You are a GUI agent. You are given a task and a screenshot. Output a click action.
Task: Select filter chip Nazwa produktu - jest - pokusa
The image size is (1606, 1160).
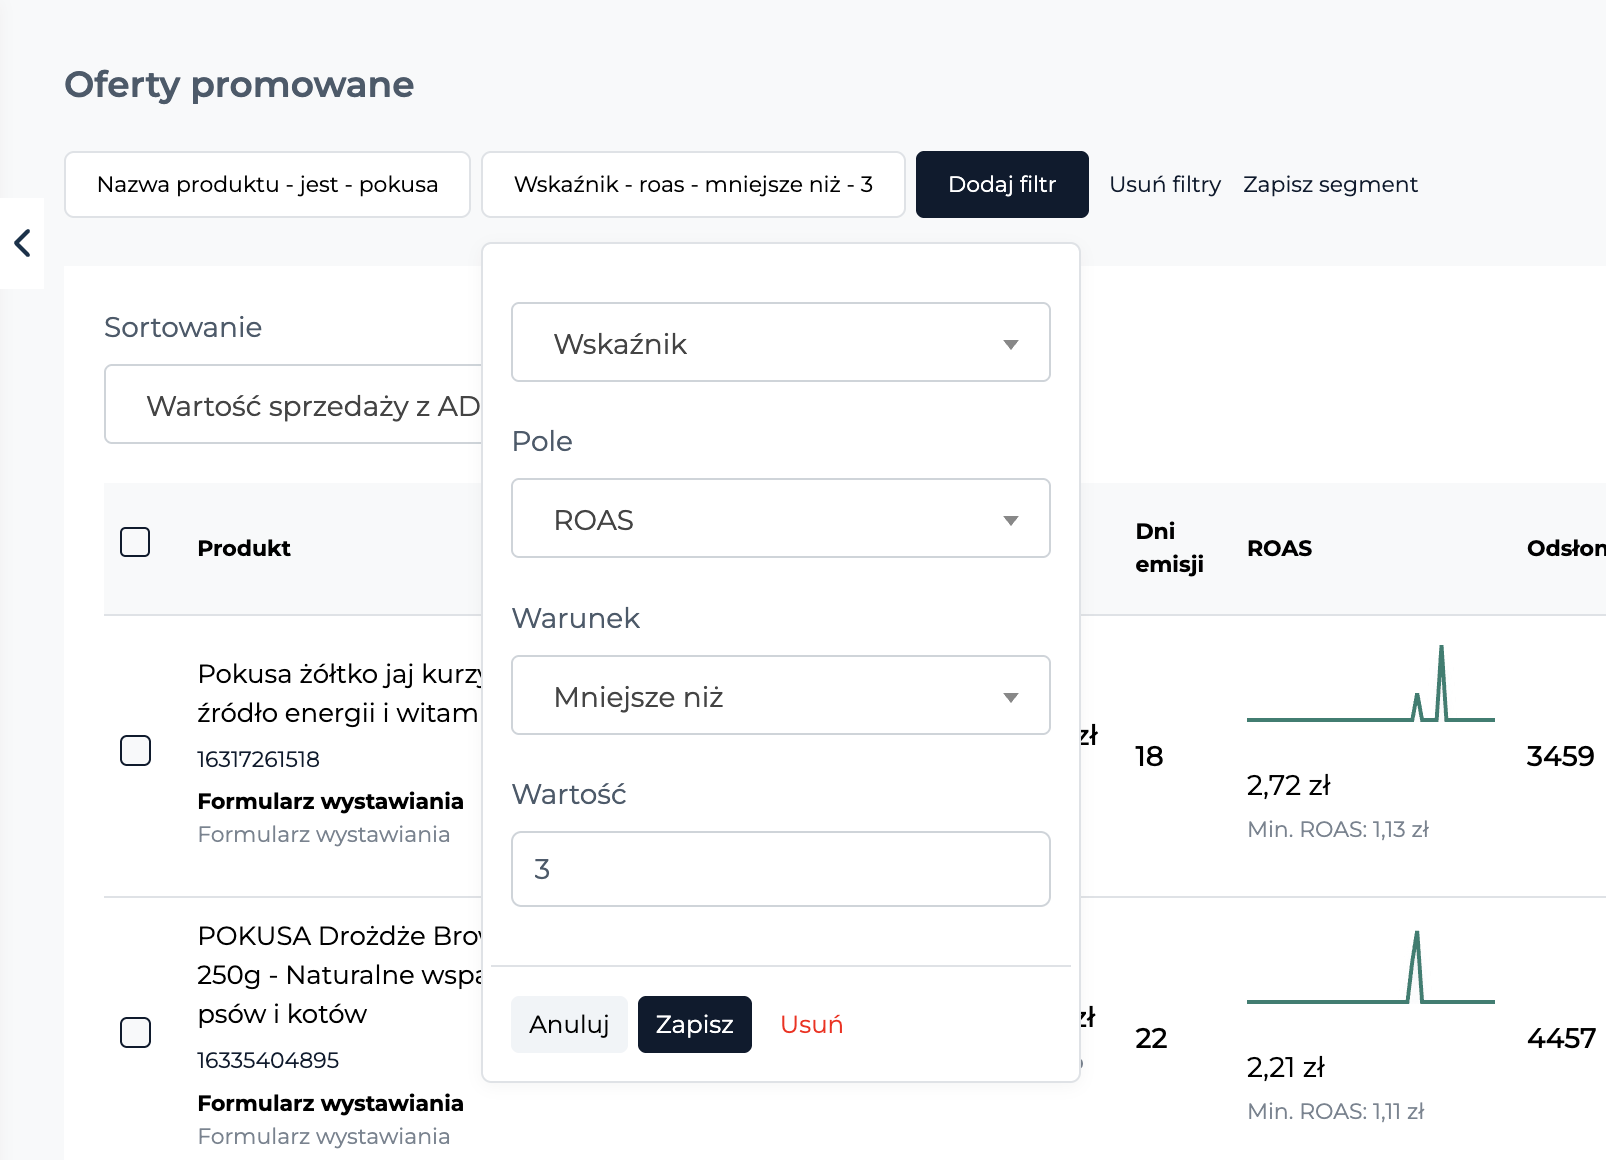tap(267, 184)
